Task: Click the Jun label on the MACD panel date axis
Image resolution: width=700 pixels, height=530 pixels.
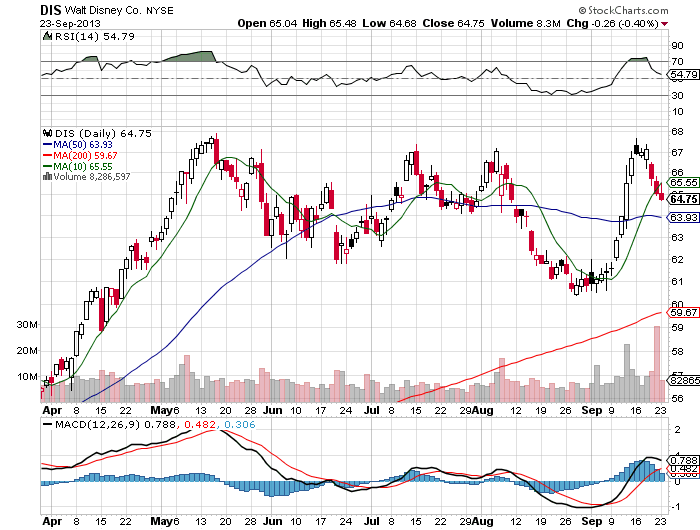Action: (x=272, y=521)
